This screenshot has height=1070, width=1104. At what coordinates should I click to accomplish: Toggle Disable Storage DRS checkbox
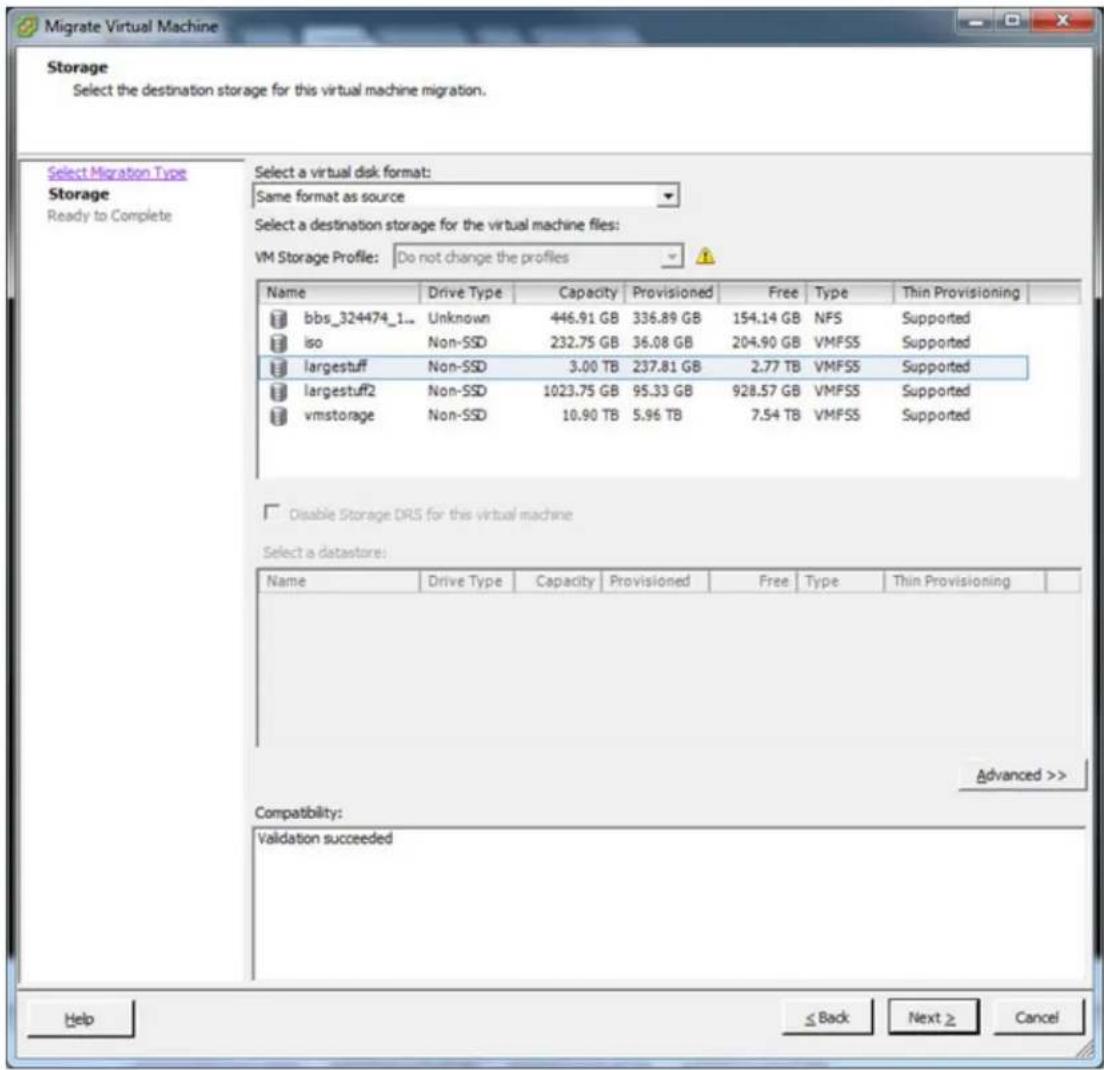click(272, 512)
